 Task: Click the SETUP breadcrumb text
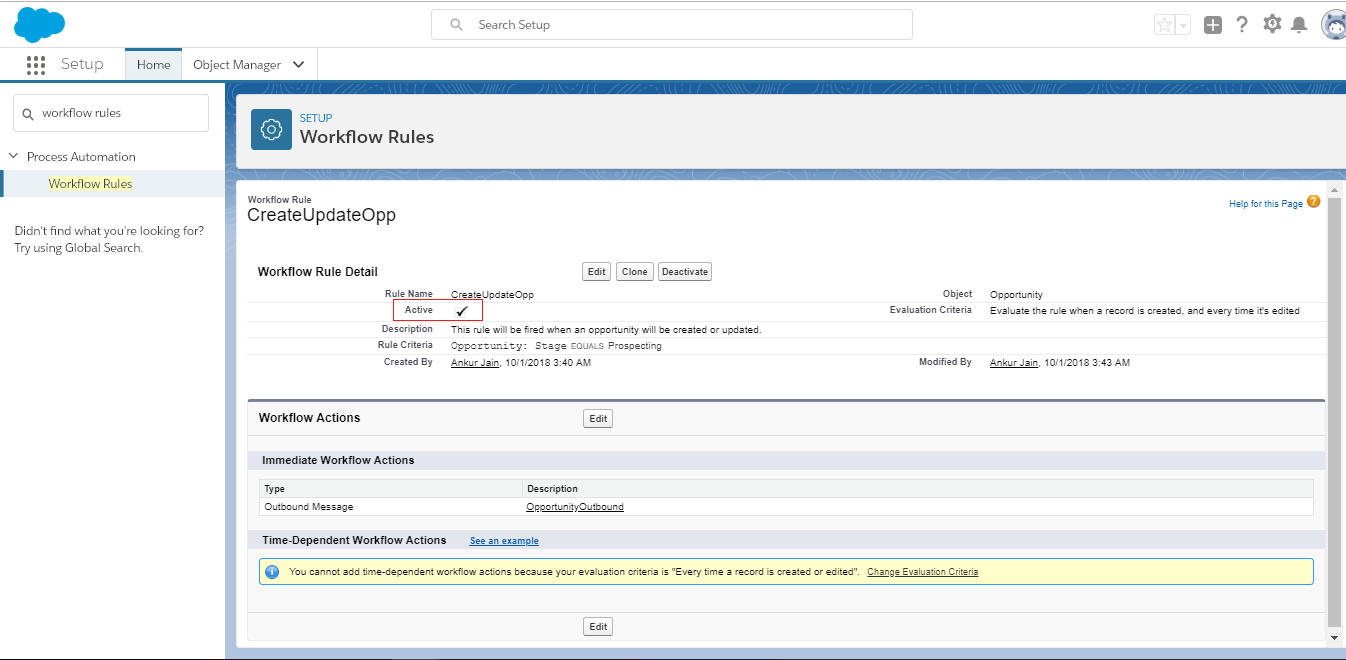[x=316, y=118]
